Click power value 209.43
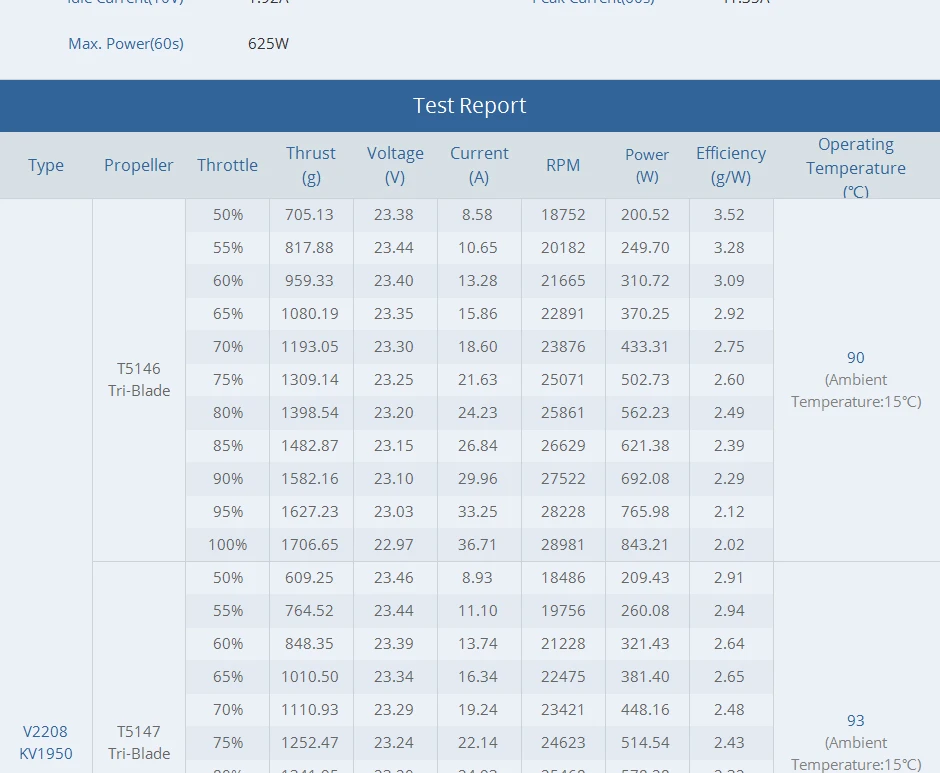 [x=645, y=578]
